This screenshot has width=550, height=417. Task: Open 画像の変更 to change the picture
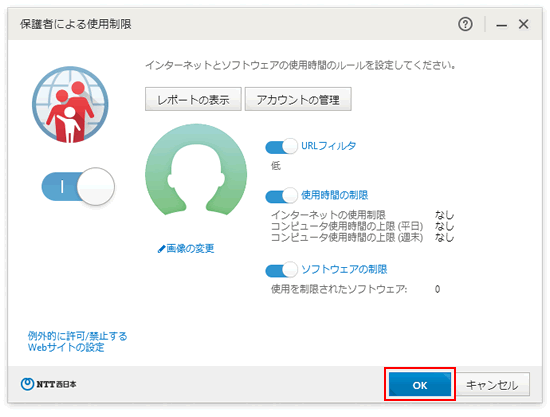[190, 249]
